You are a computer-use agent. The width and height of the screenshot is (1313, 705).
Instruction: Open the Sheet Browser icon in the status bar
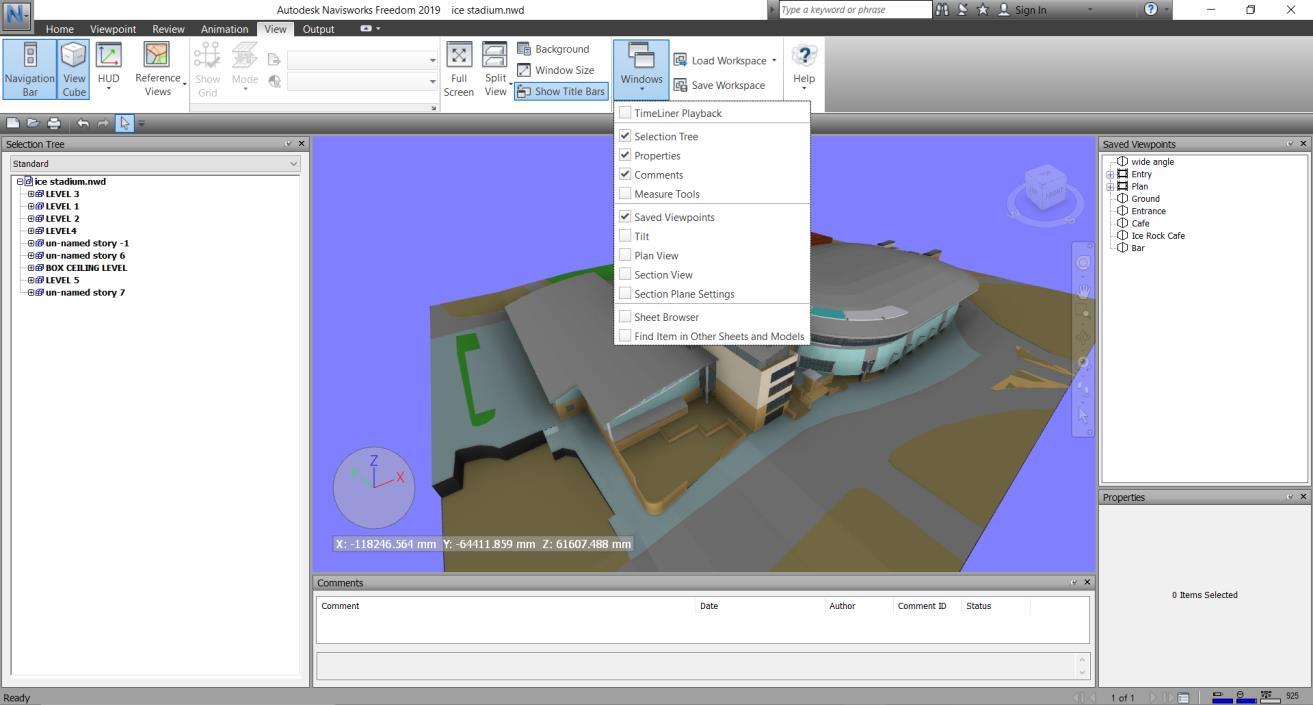tap(1183, 697)
